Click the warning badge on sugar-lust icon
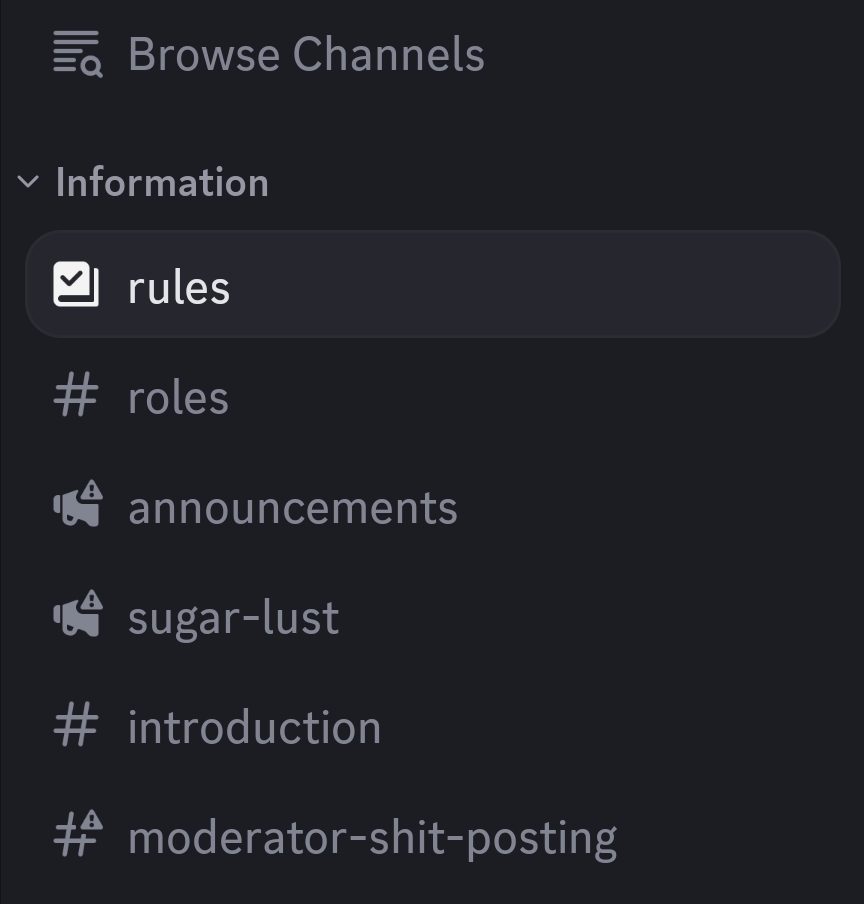This screenshot has width=864, height=904. 91,602
